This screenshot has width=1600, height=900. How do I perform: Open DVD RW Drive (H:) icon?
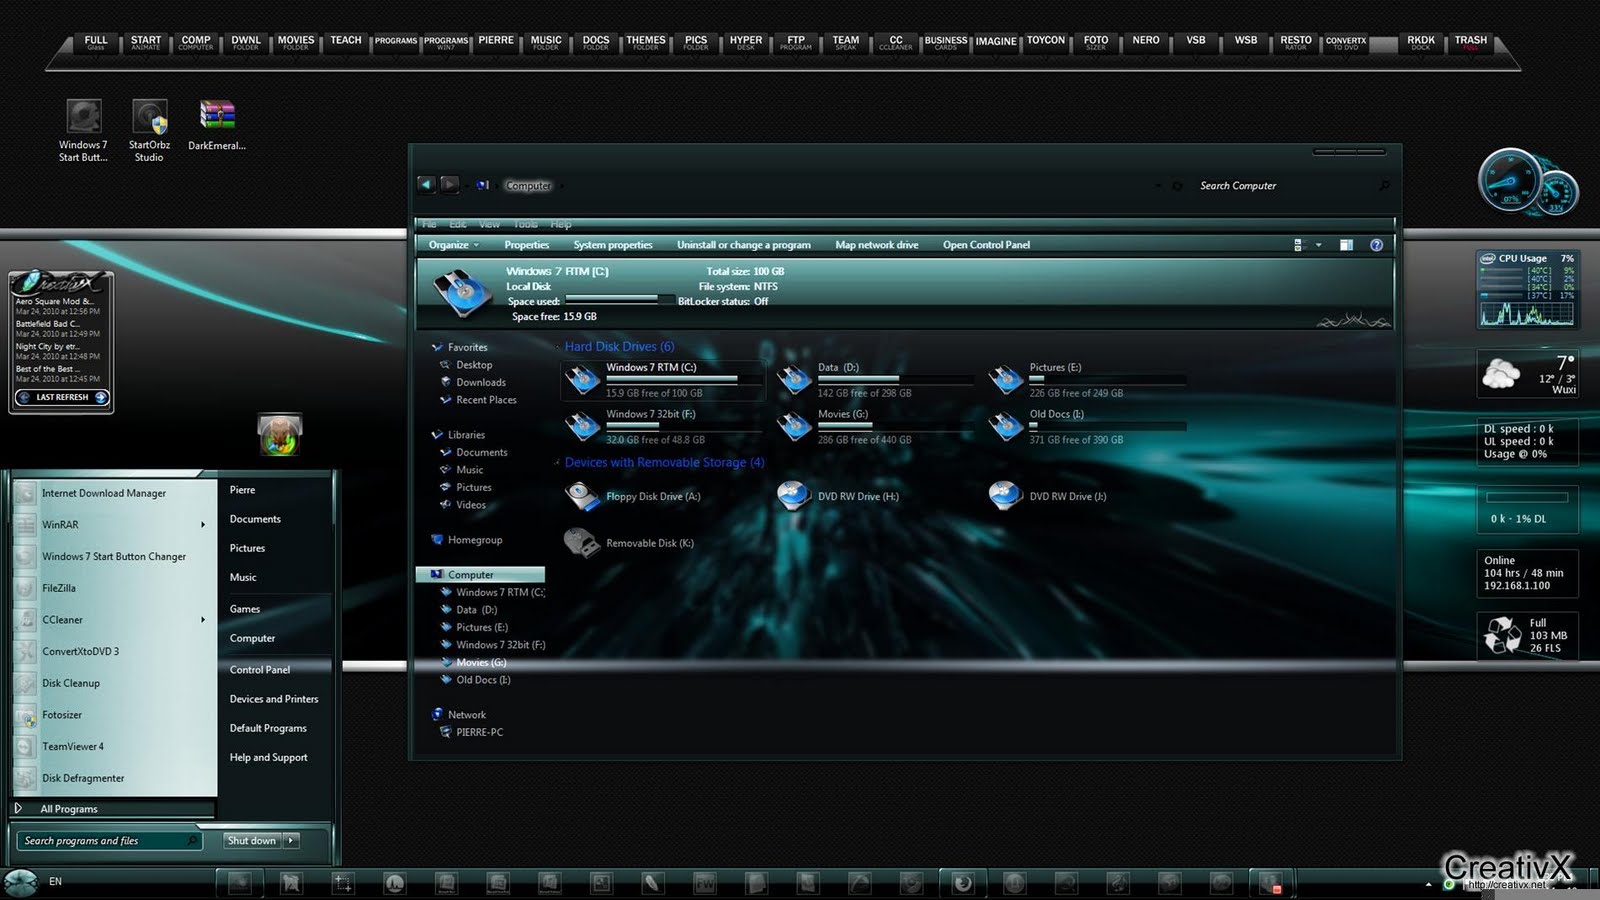tap(794, 496)
